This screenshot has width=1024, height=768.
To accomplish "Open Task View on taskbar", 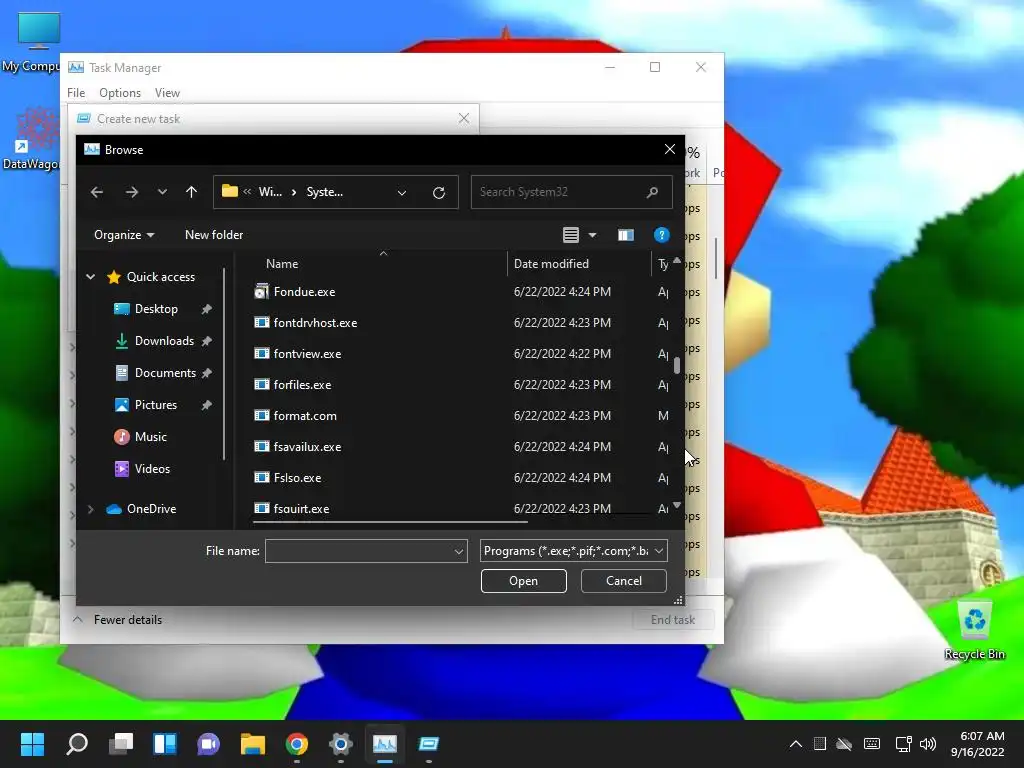I will point(121,744).
